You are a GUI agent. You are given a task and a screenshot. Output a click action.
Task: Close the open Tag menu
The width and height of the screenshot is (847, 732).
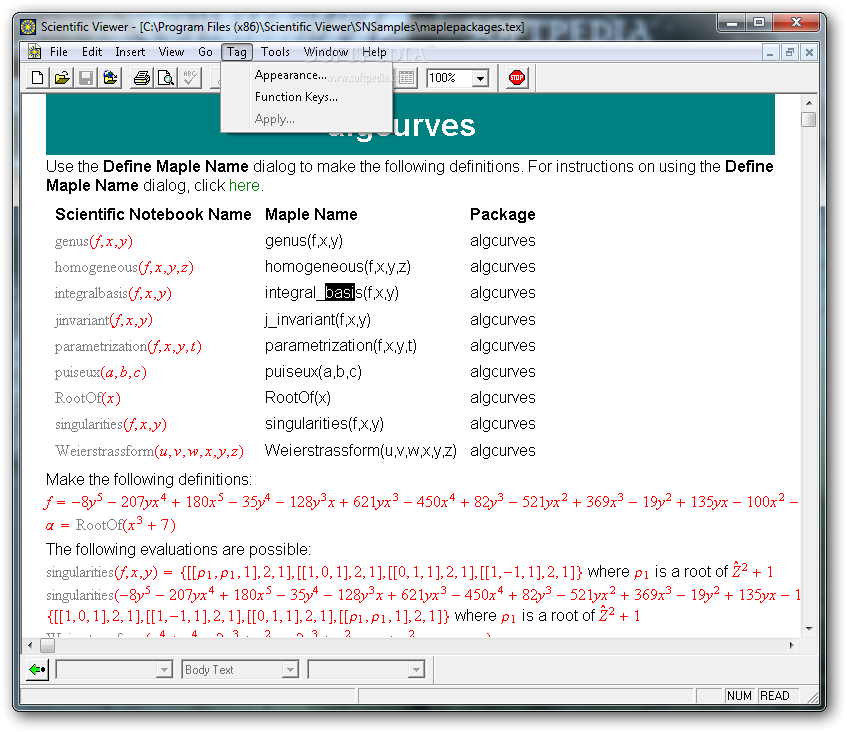(237, 52)
